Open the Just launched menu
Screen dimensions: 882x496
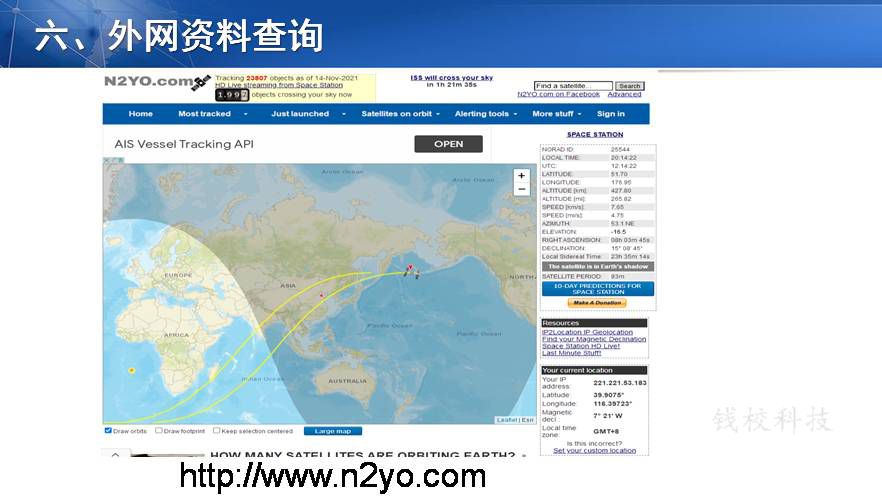coord(300,114)
